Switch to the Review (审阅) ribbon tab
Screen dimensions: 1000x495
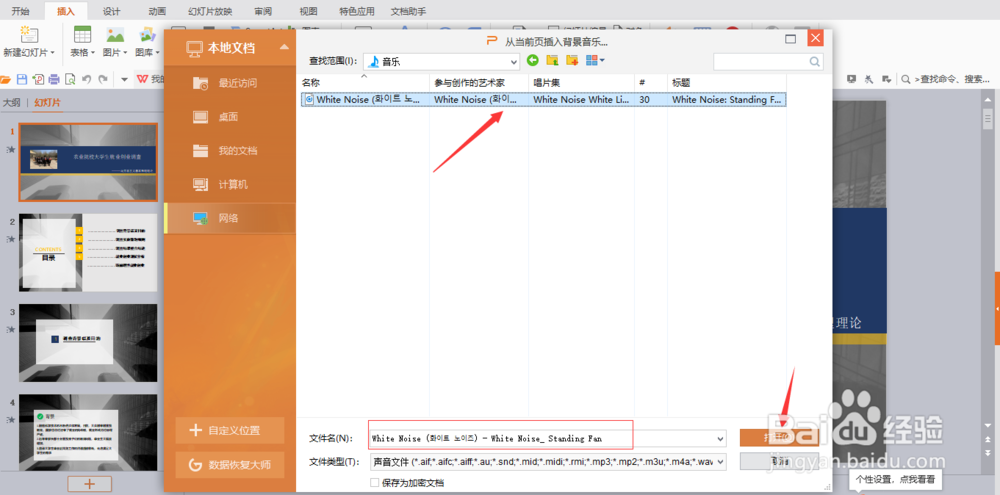coord(261,11)
